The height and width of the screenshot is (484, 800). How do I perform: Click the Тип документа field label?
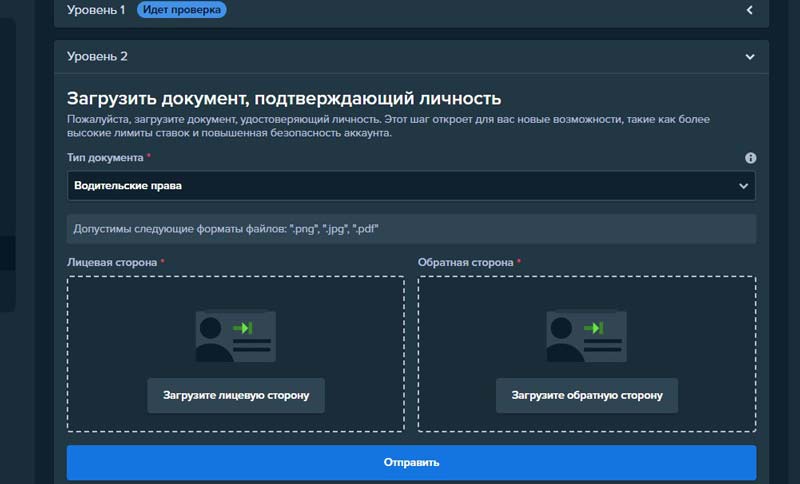(105, 158)
